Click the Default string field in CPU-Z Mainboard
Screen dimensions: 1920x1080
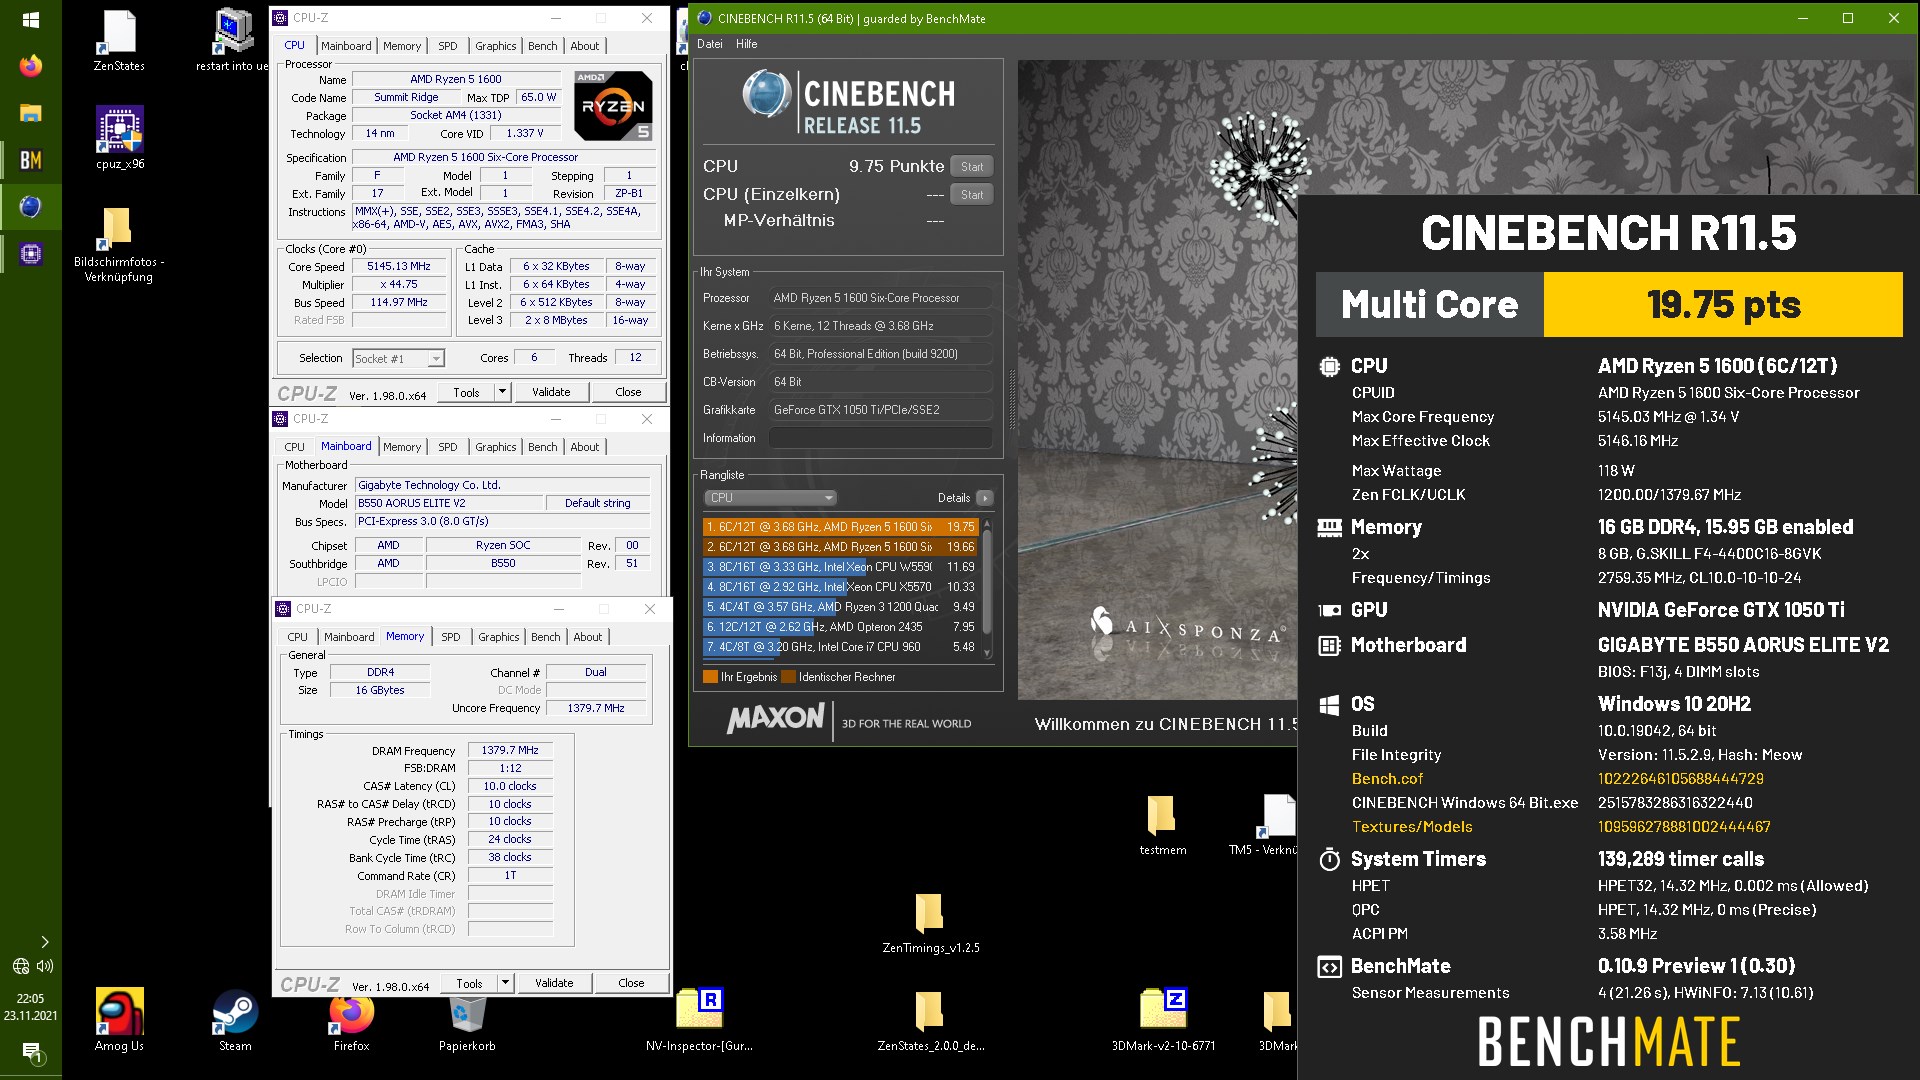pos(598,503)
